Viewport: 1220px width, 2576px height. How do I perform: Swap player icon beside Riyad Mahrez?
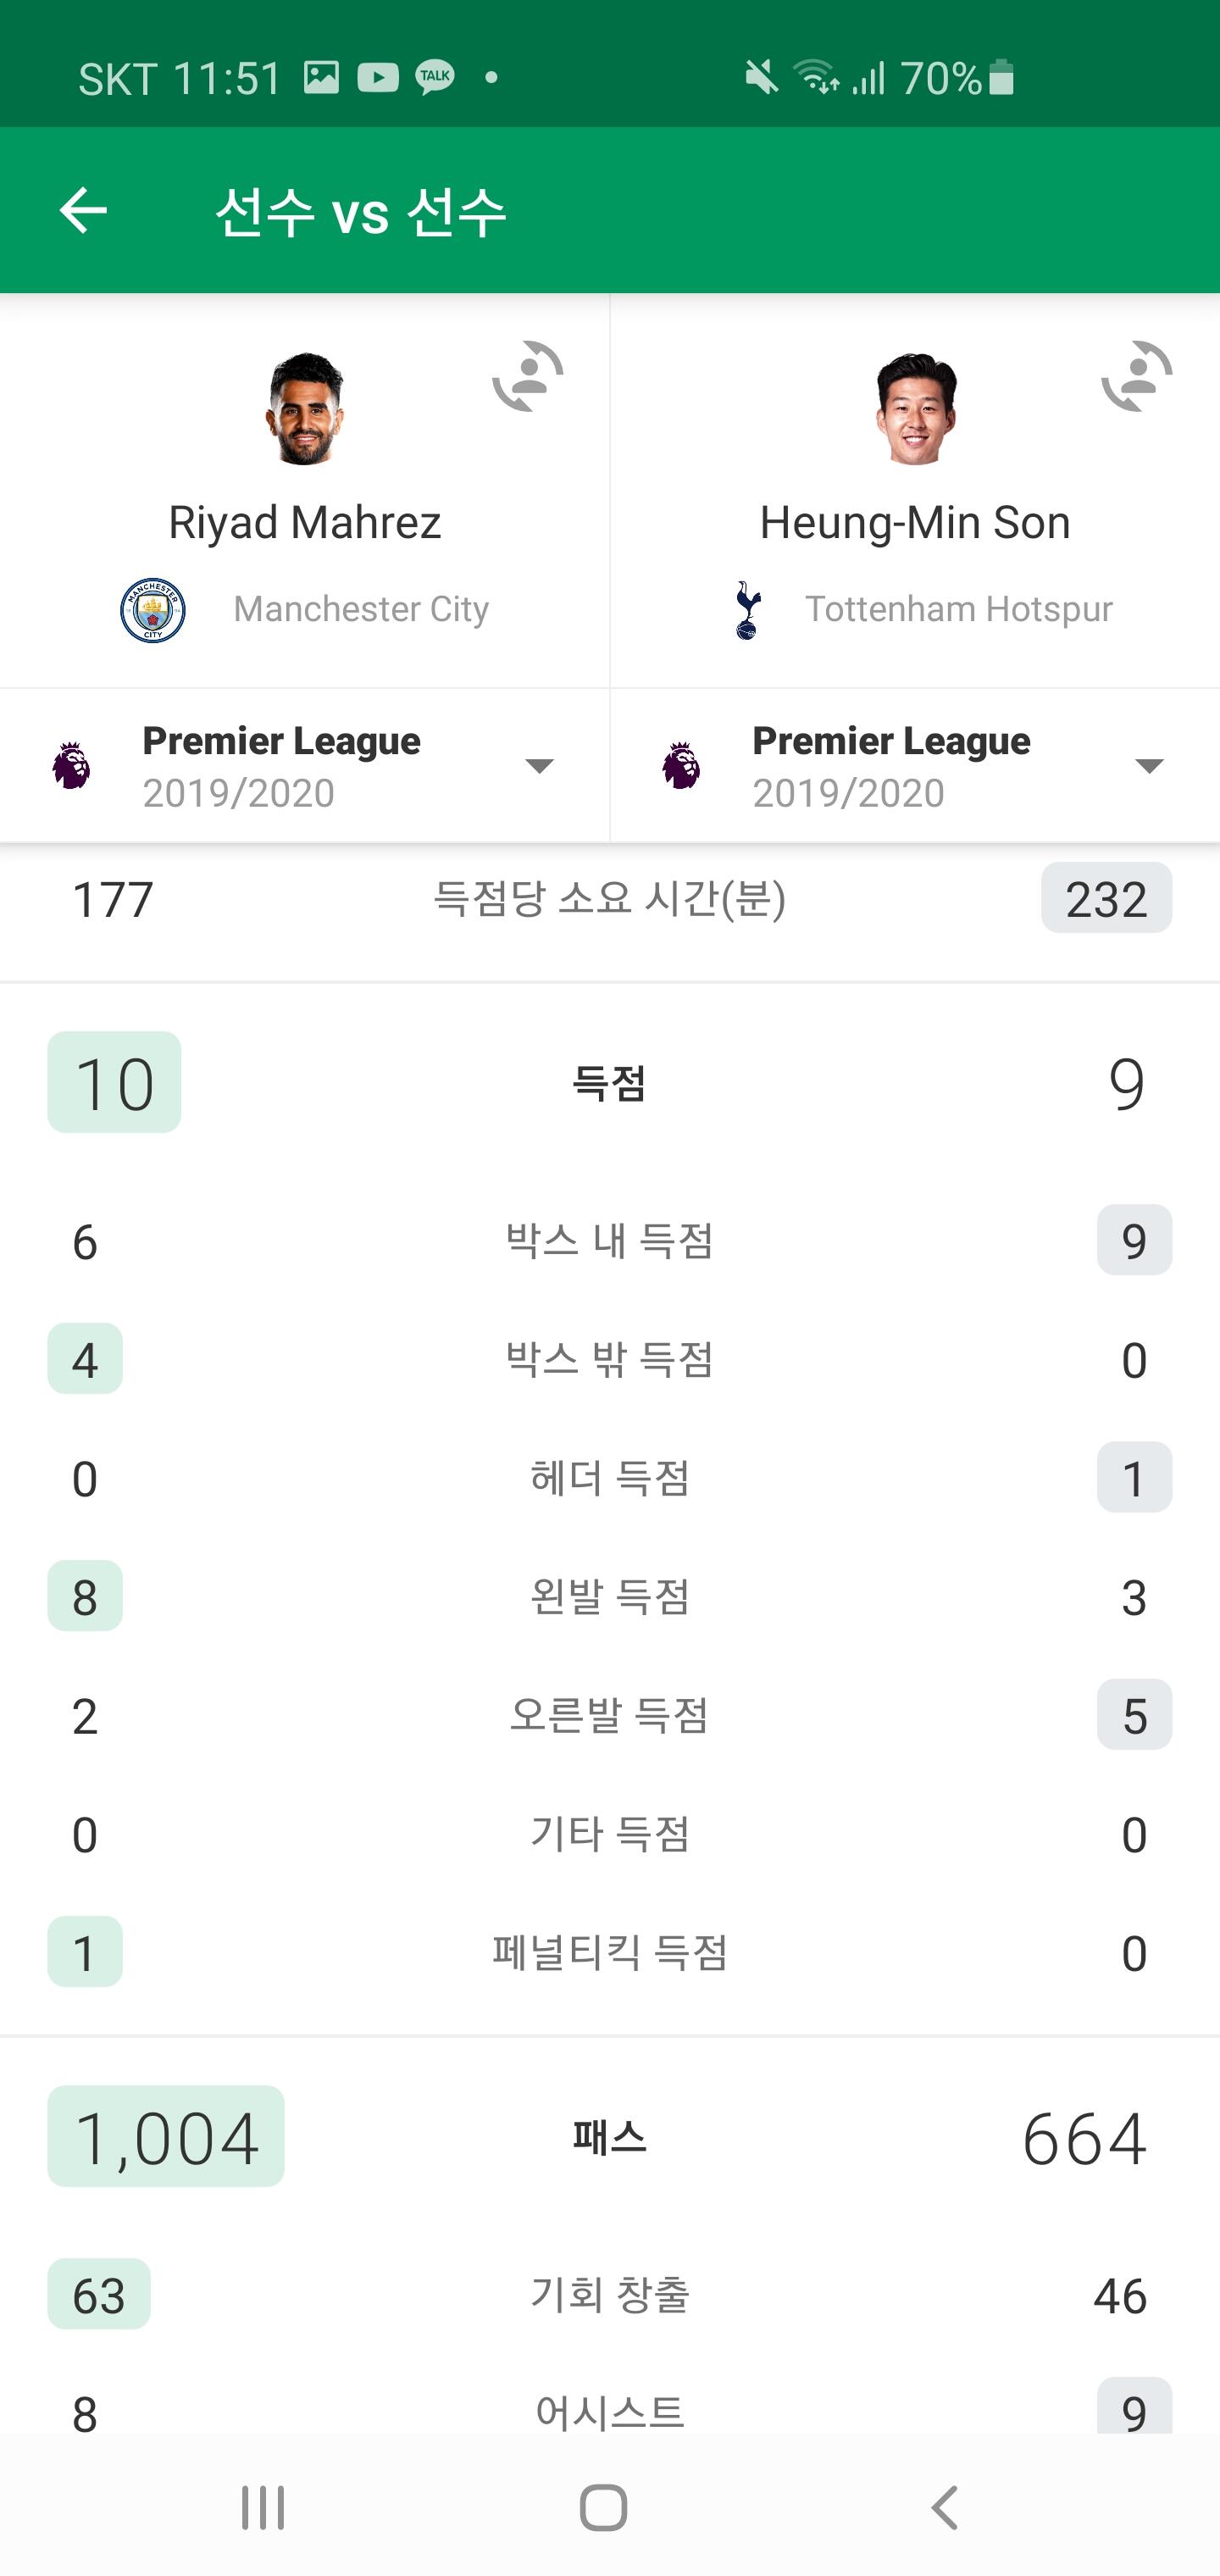click(x=528, y=377)
